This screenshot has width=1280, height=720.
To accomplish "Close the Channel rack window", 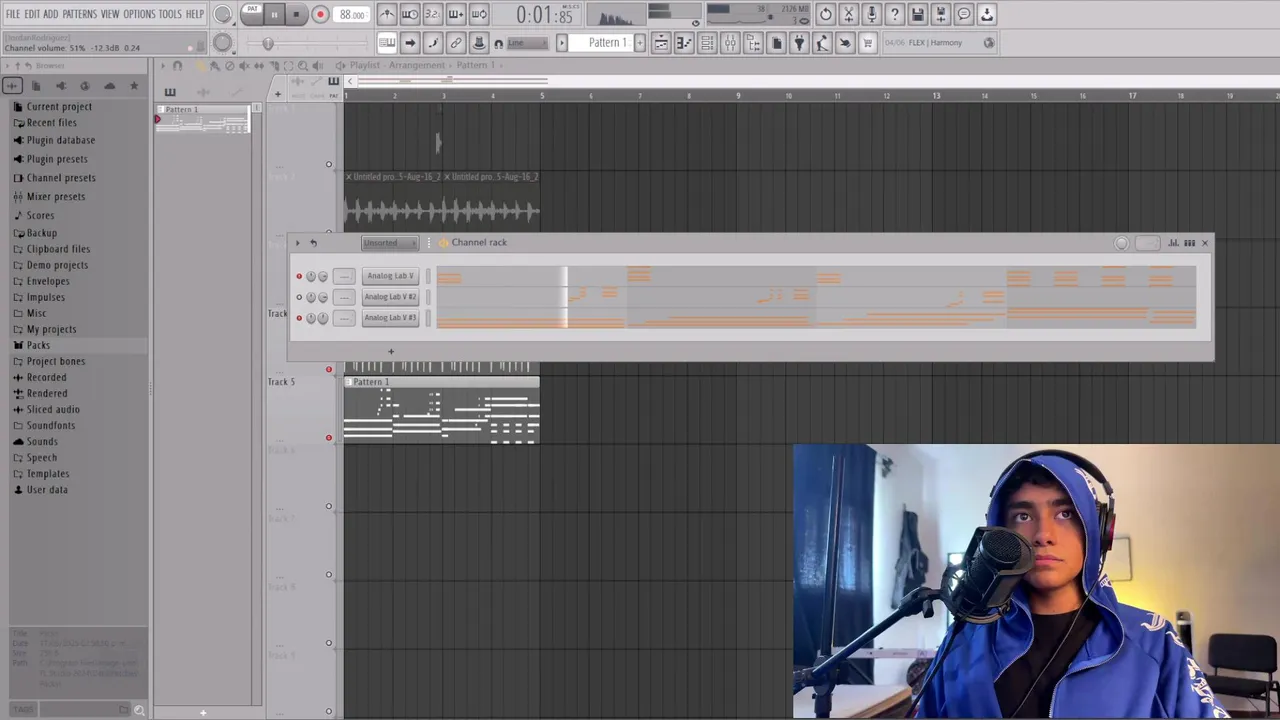I will (x=1204, y=243).
